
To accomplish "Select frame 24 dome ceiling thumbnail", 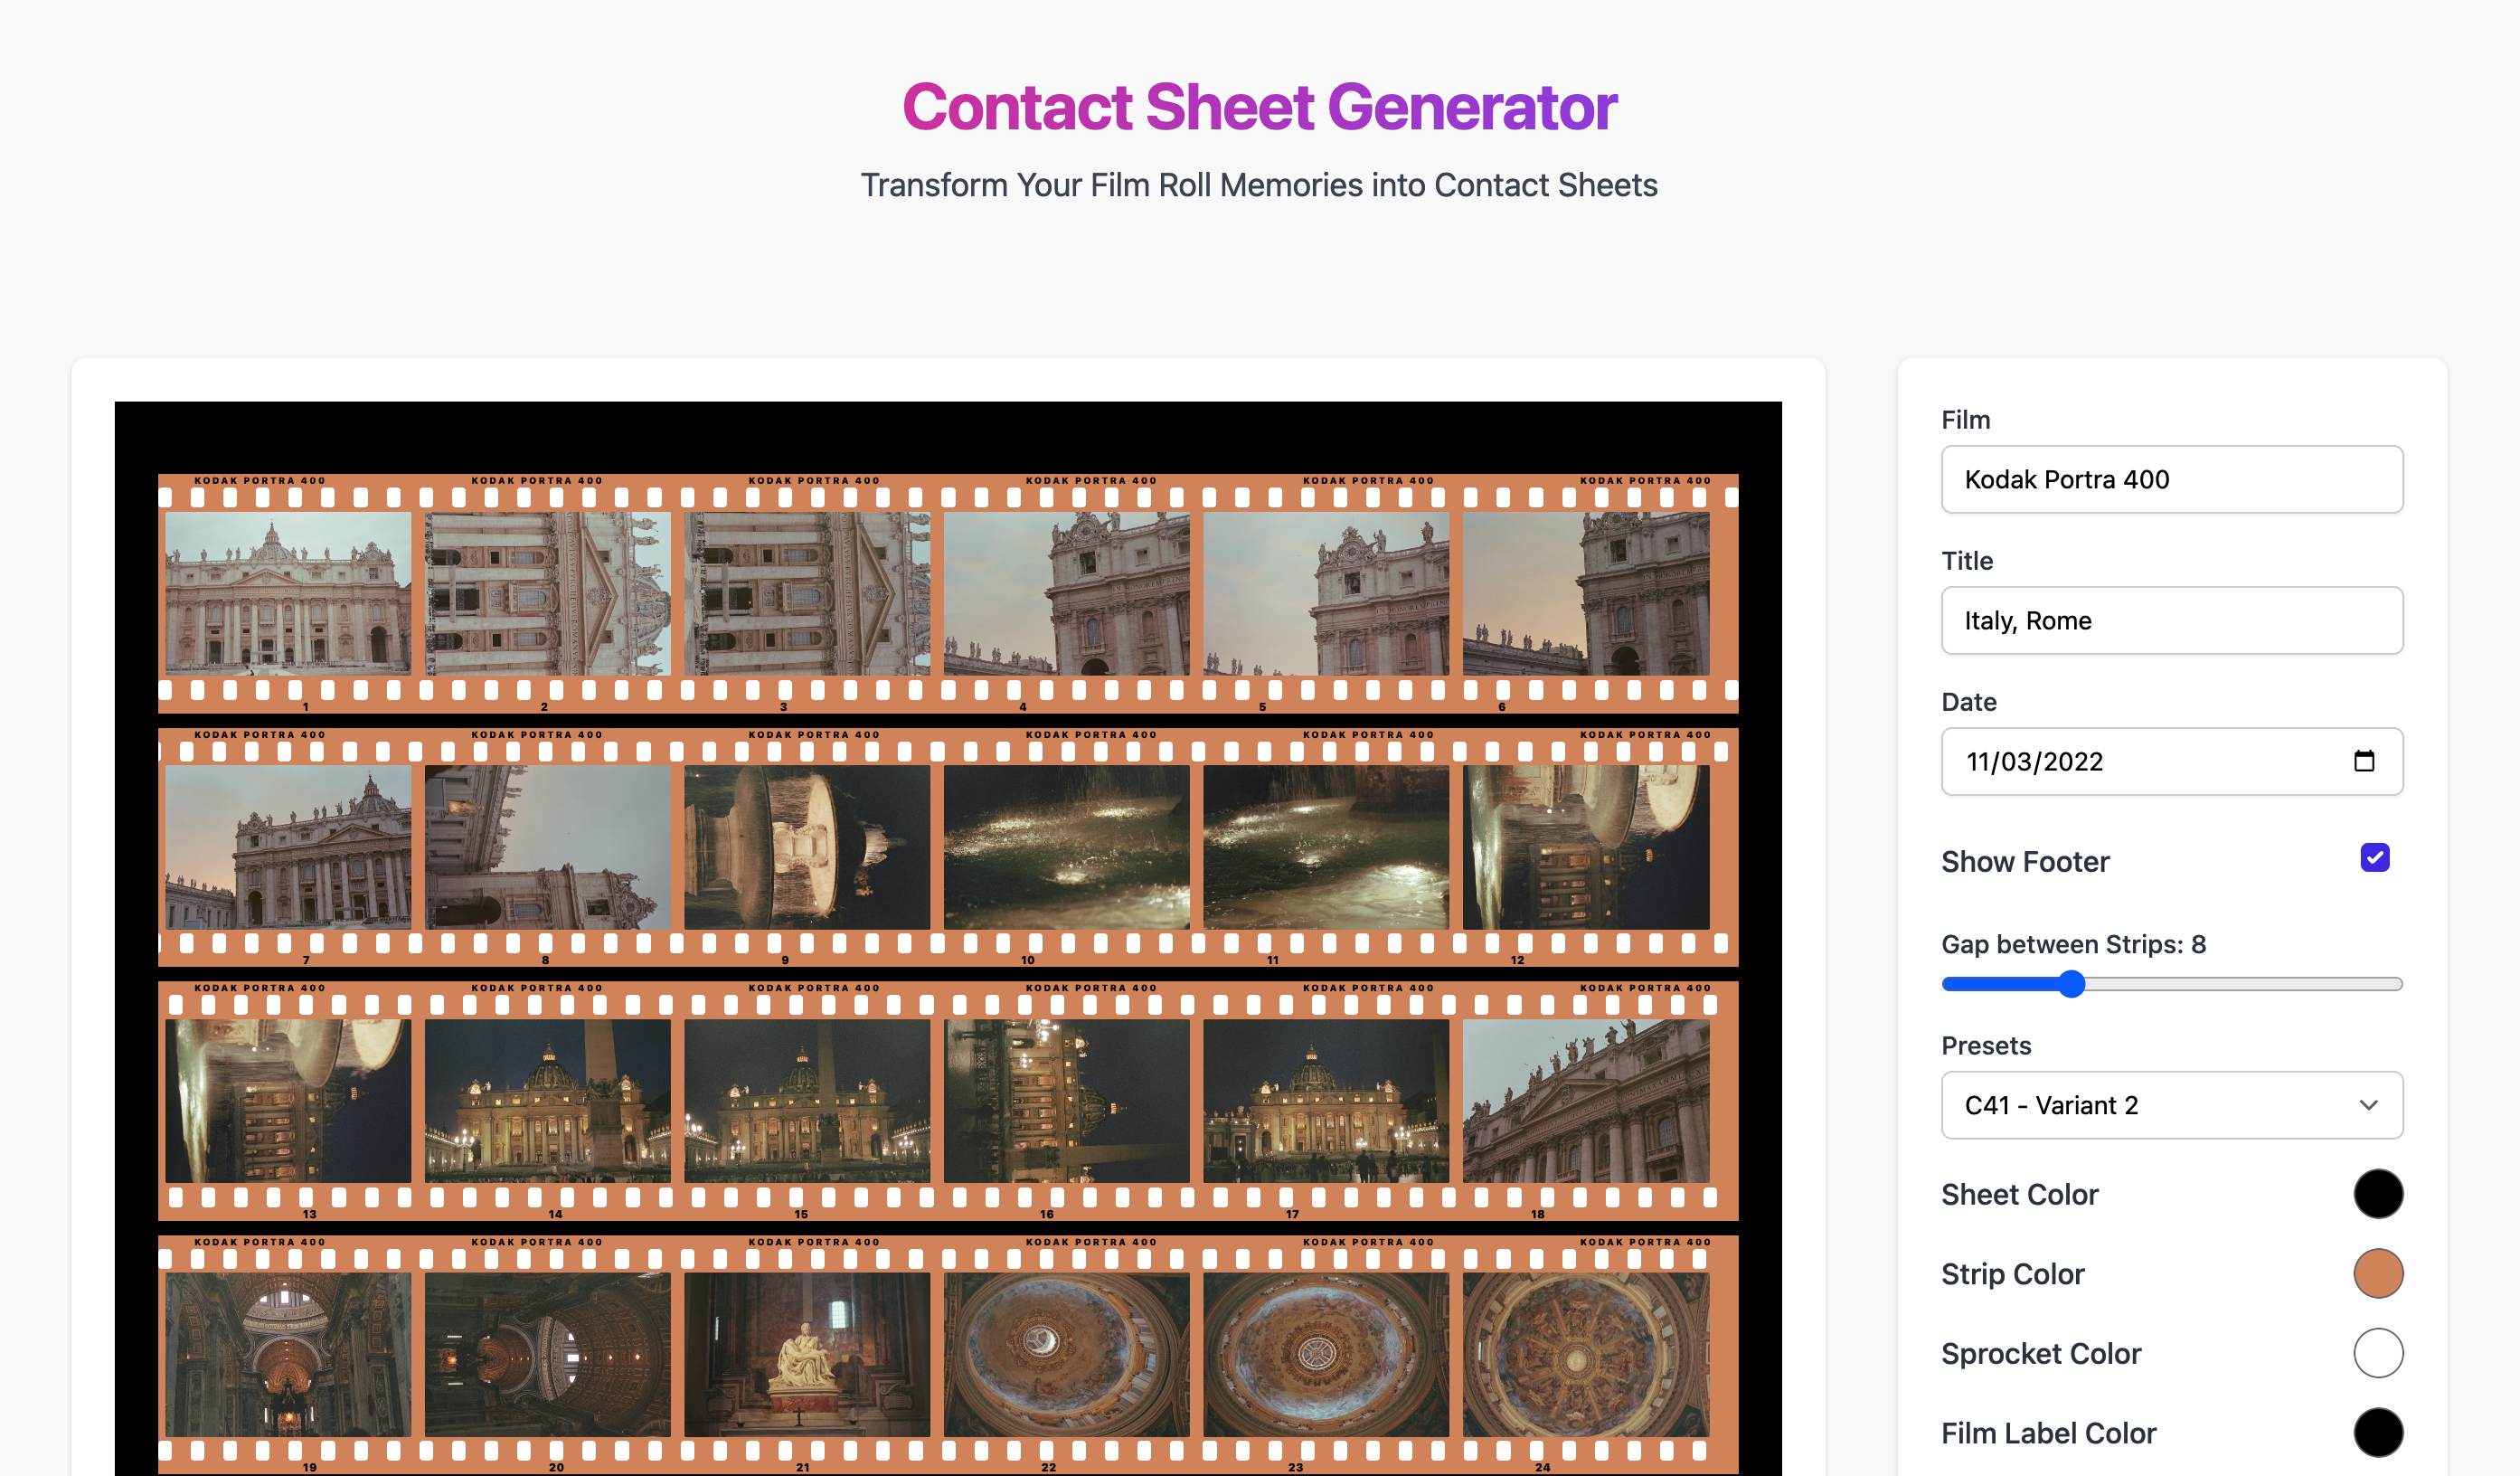I will click(x=1585, y=1354).
